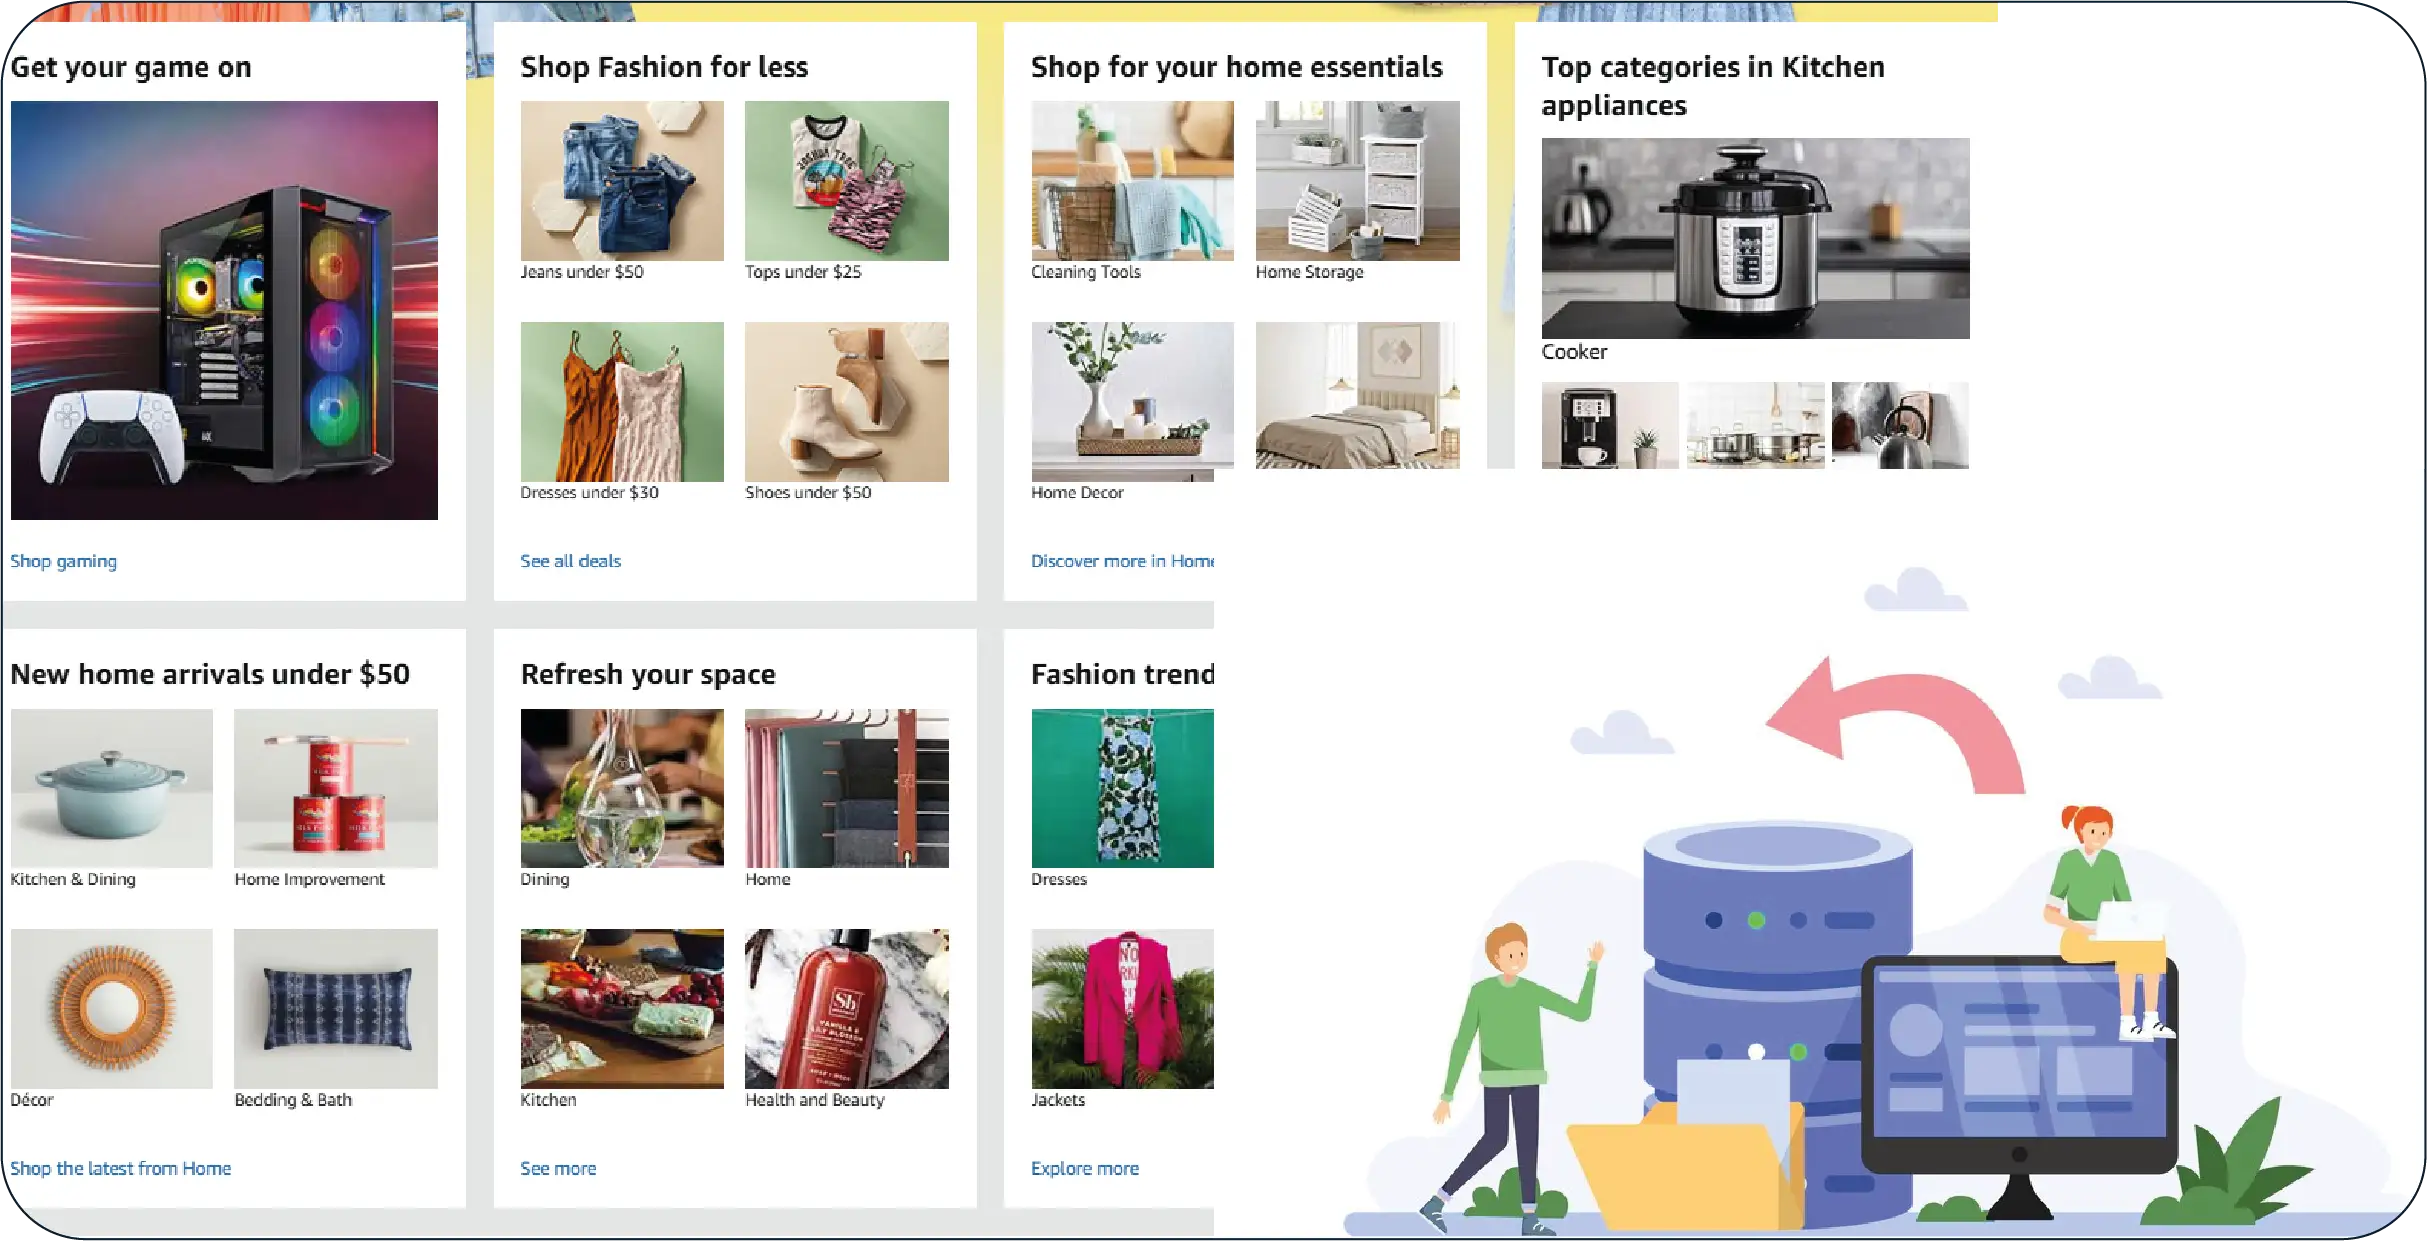Open Shop the latest from Home link
The width and height of the screenshot is (2427, 1241).
point(120,1168)
